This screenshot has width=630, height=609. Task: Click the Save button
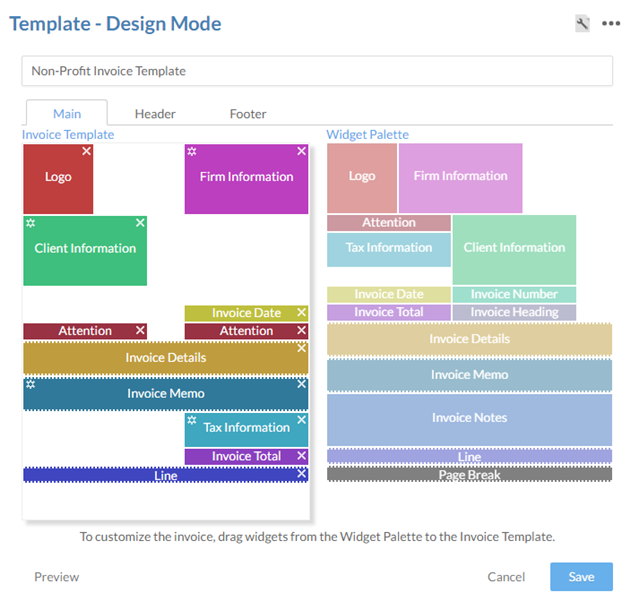click(x=581, y=577)
